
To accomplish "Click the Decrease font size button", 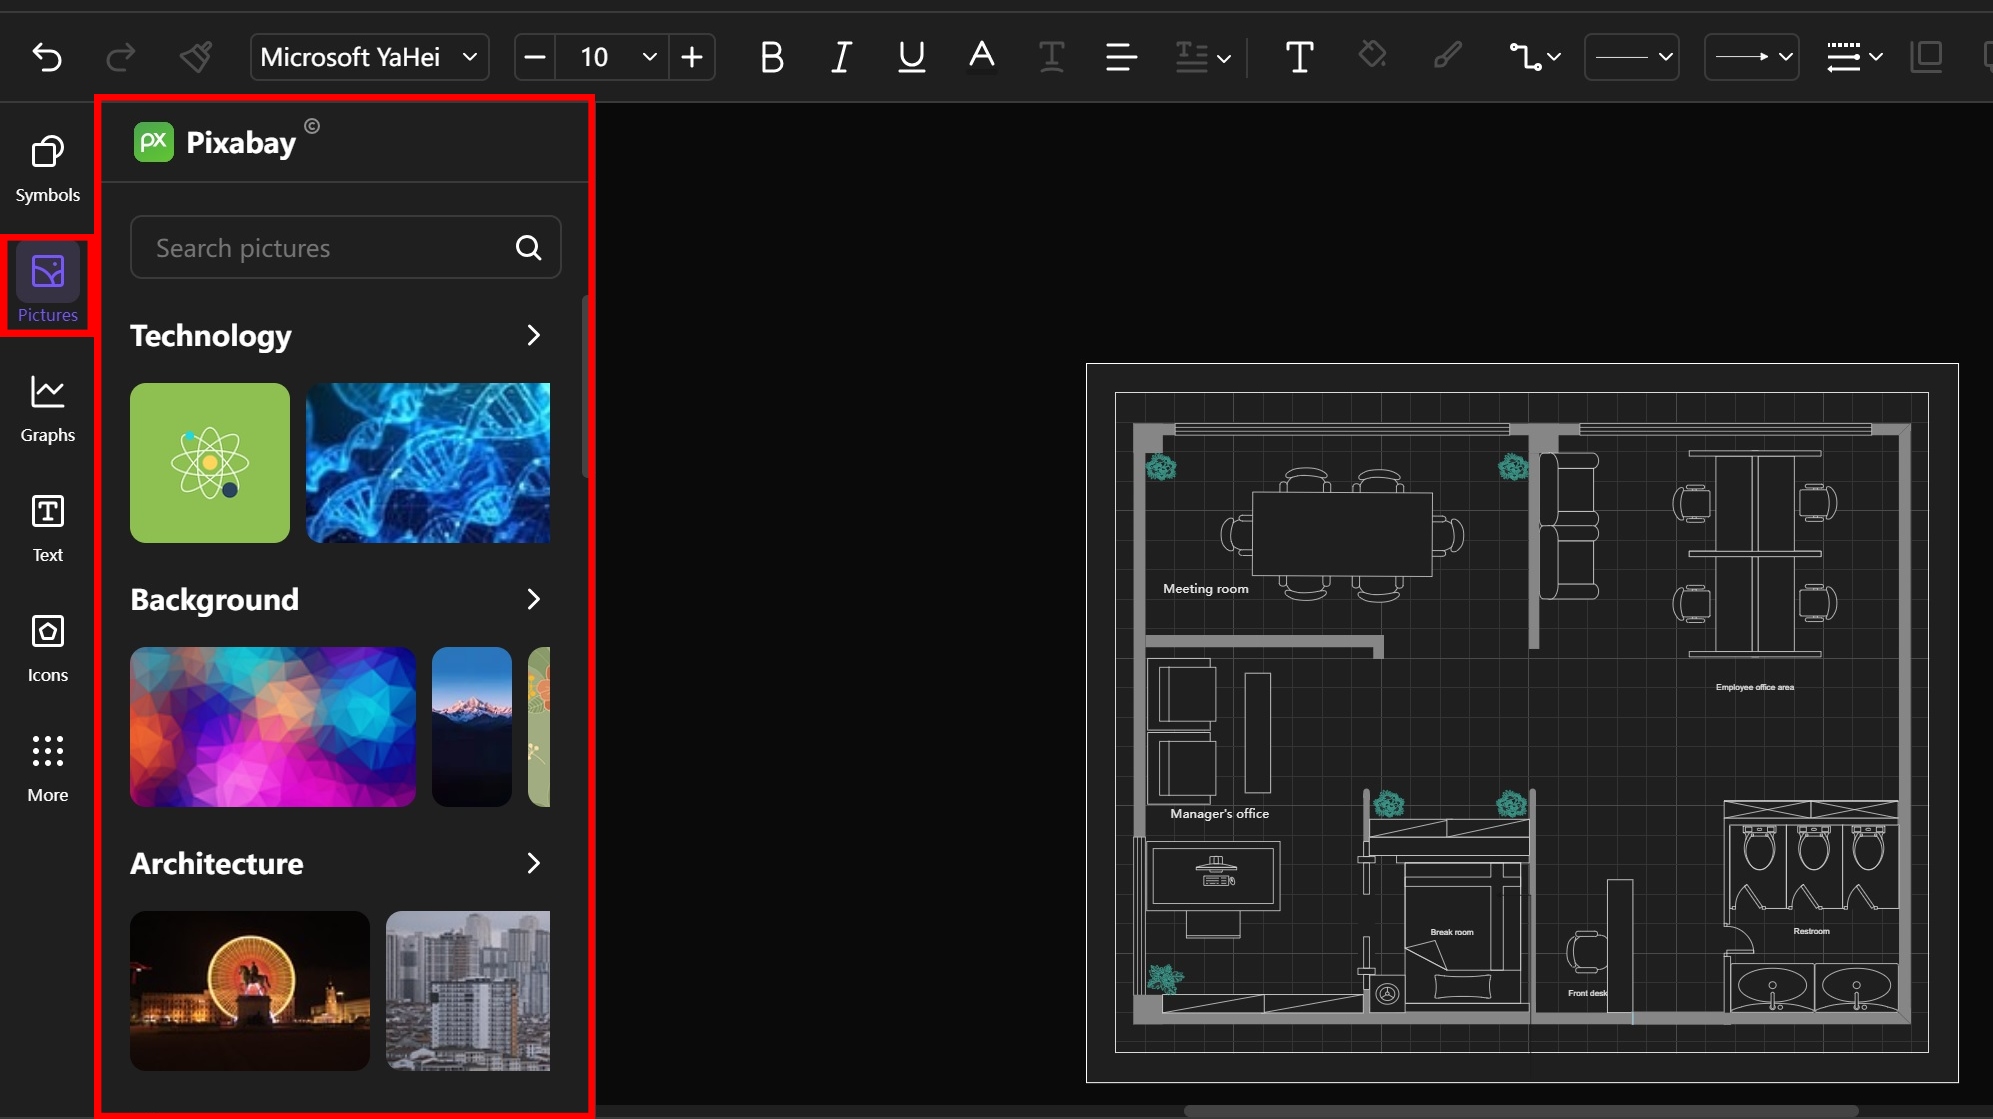I will 535,56.
